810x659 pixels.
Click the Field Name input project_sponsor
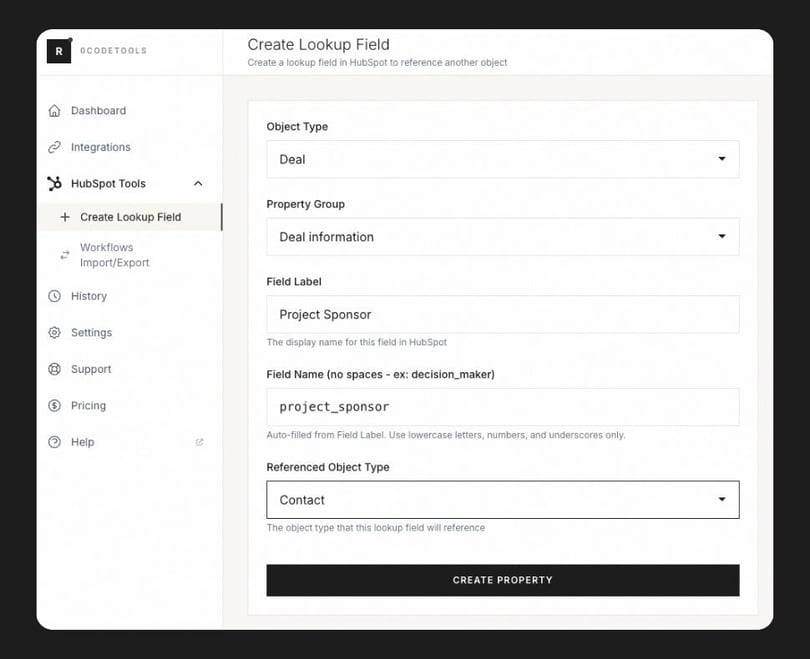(x=502, y=407)
